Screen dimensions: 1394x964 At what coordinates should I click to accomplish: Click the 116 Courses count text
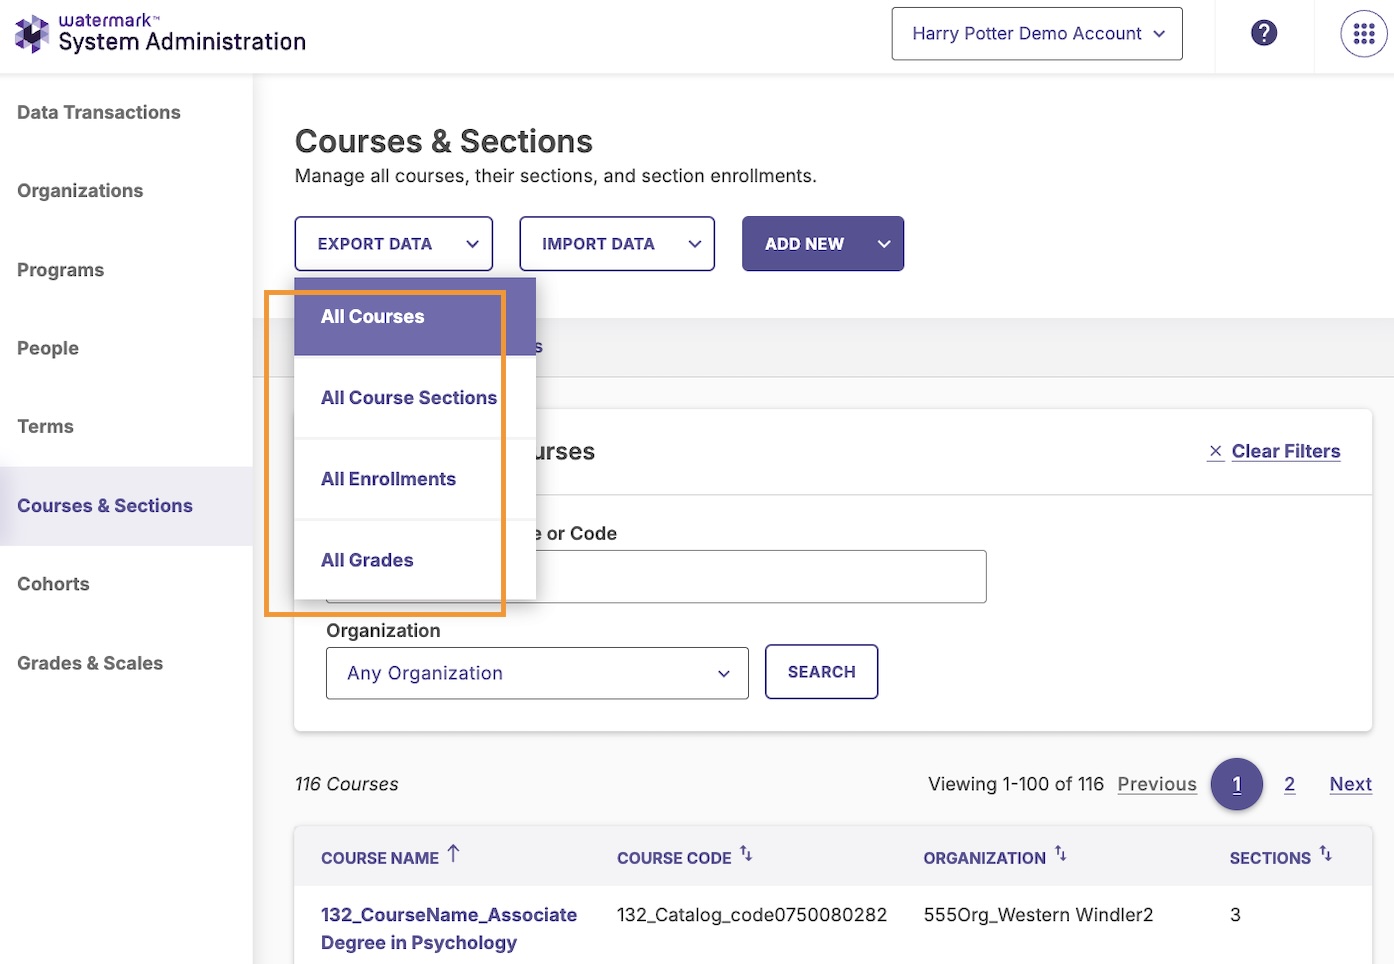[346, 785]
